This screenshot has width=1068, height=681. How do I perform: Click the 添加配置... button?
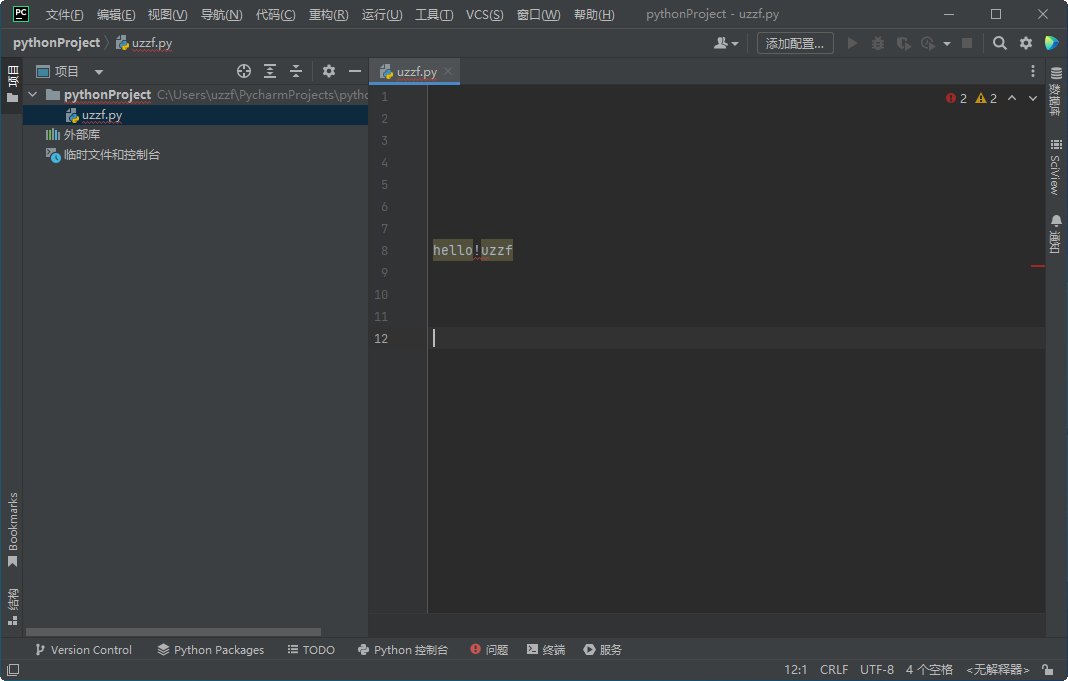(795, 43)
